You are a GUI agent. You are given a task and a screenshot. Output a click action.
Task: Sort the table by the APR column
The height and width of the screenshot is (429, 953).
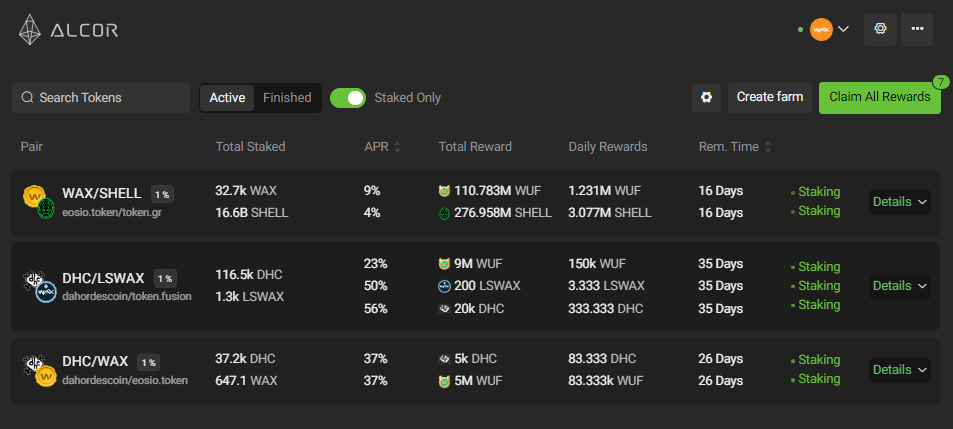click(x=376, y=147)
